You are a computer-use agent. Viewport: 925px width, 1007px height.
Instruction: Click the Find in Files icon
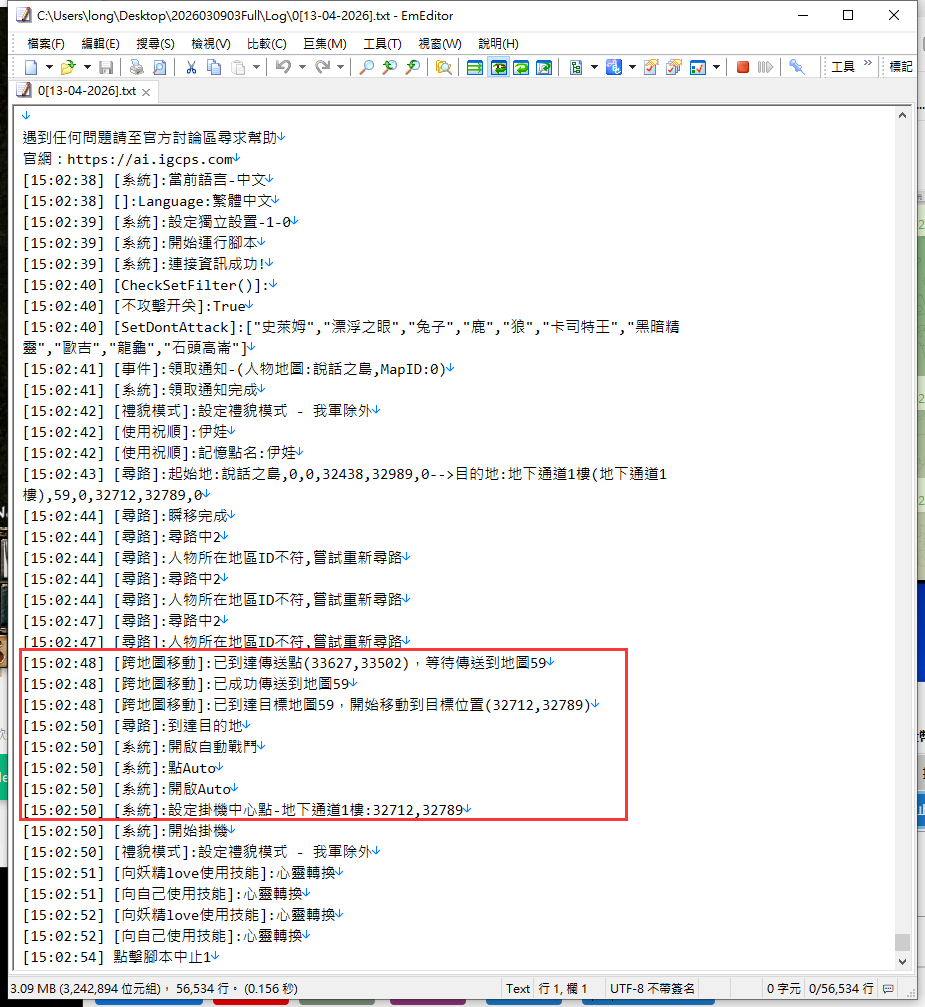point(443,67)
